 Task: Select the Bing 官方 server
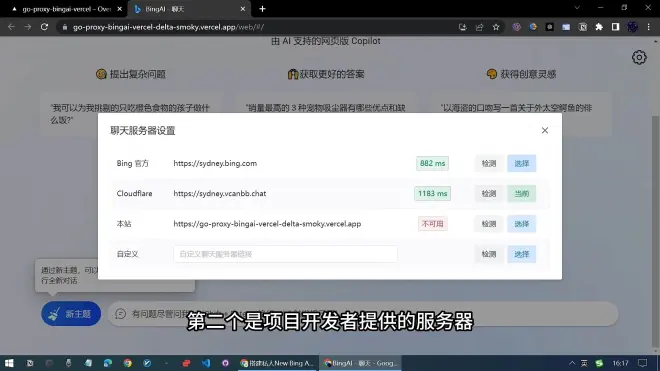point(522,163)
